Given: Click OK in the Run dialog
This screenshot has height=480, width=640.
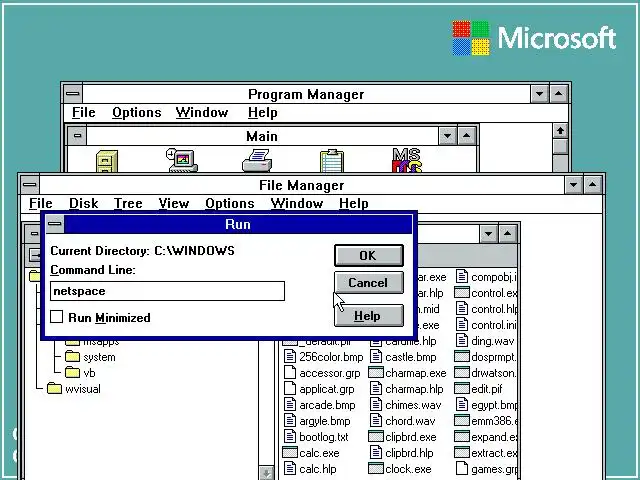Looking at the screenshot, I should click(x=369, y=256).
